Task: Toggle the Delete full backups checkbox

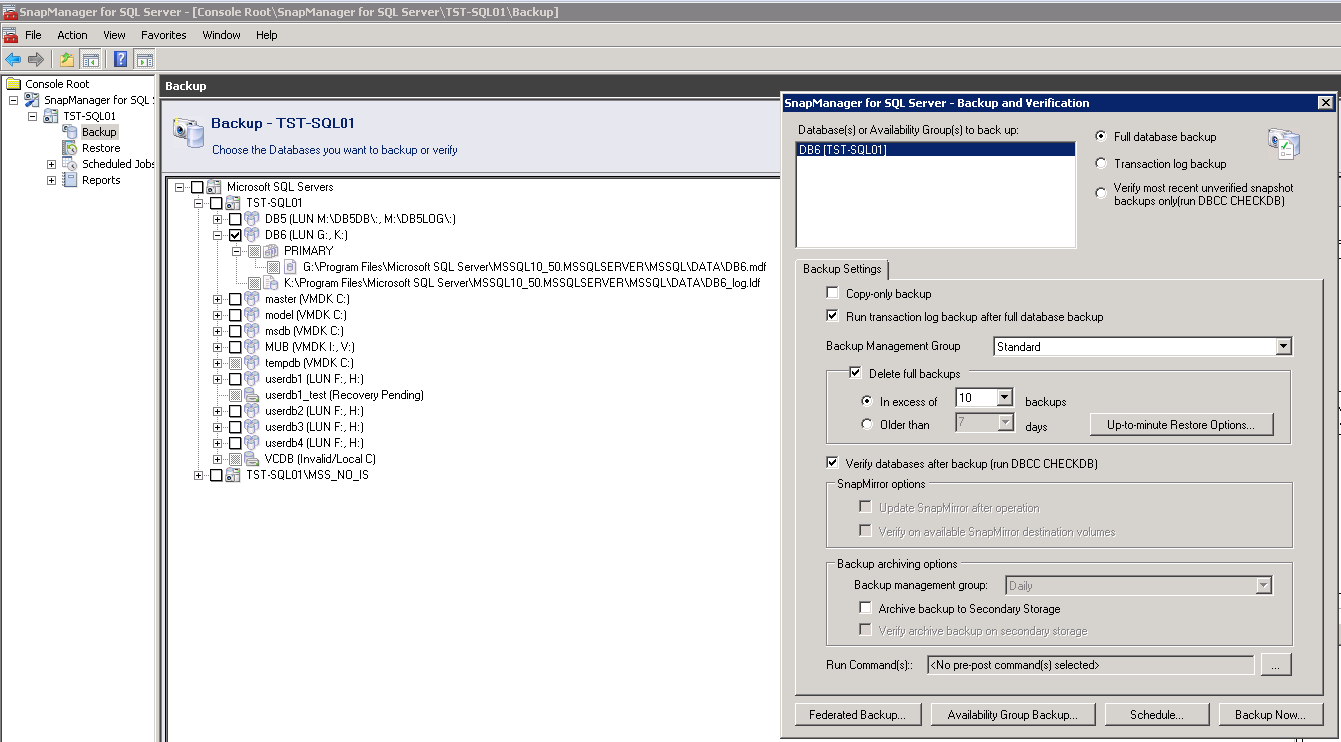Action: coord(856,373)
